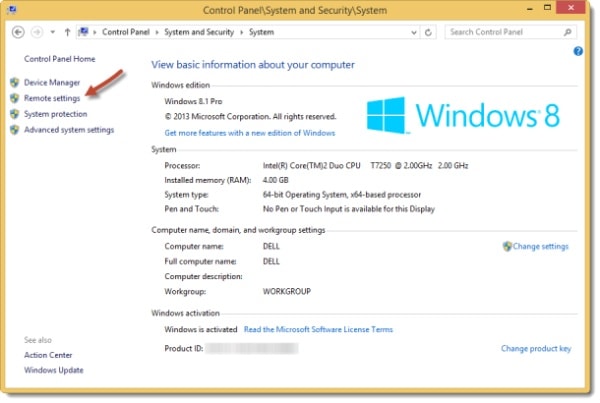Click the 64-bit Operating System value

click(342, 195)
